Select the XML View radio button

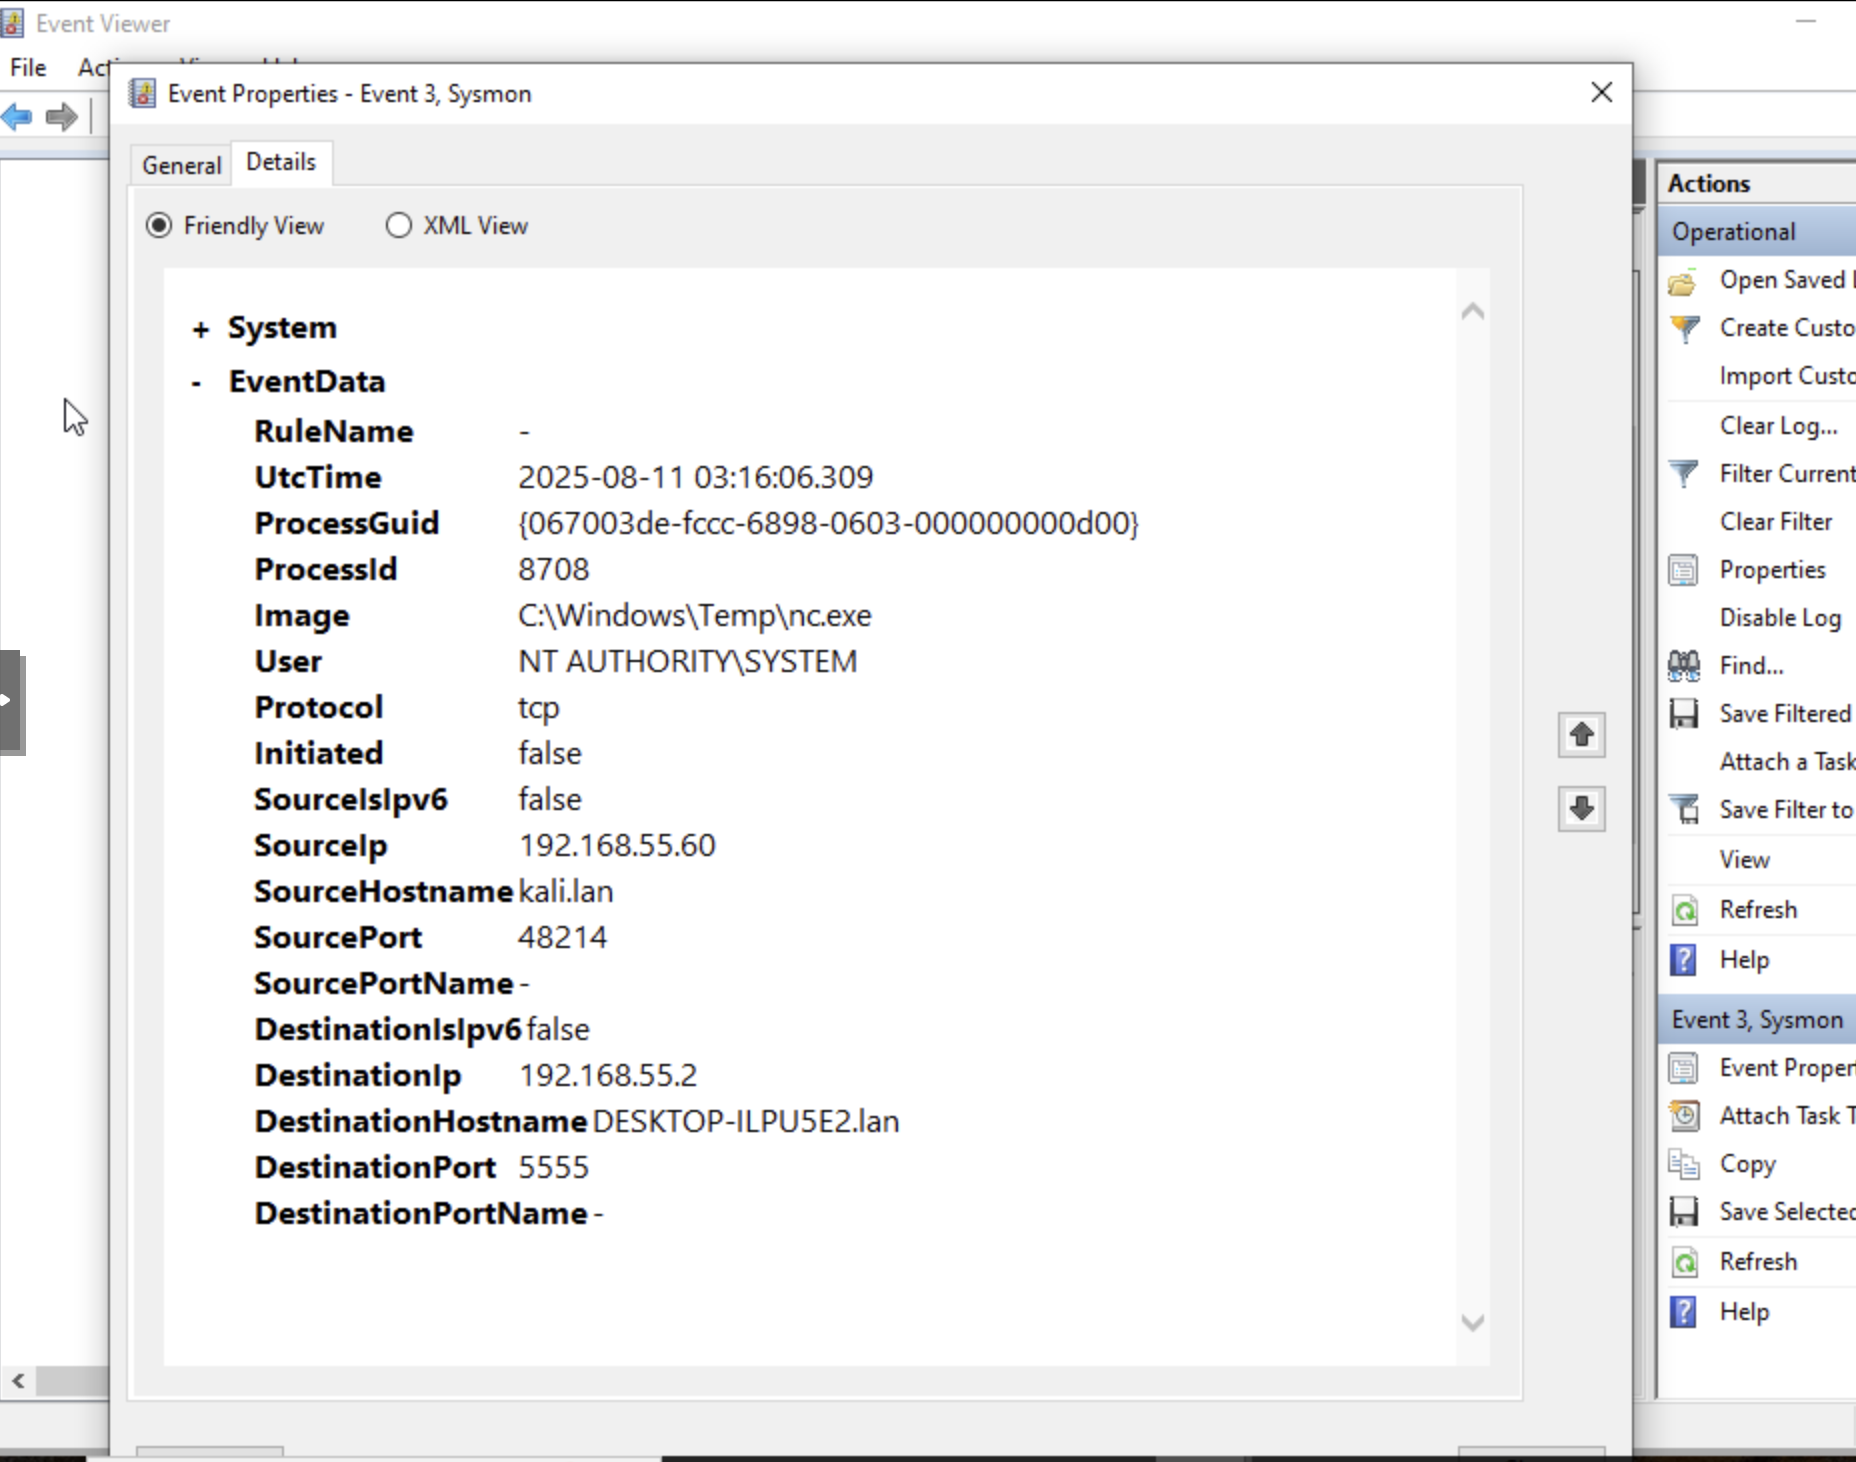pos(398,225)
